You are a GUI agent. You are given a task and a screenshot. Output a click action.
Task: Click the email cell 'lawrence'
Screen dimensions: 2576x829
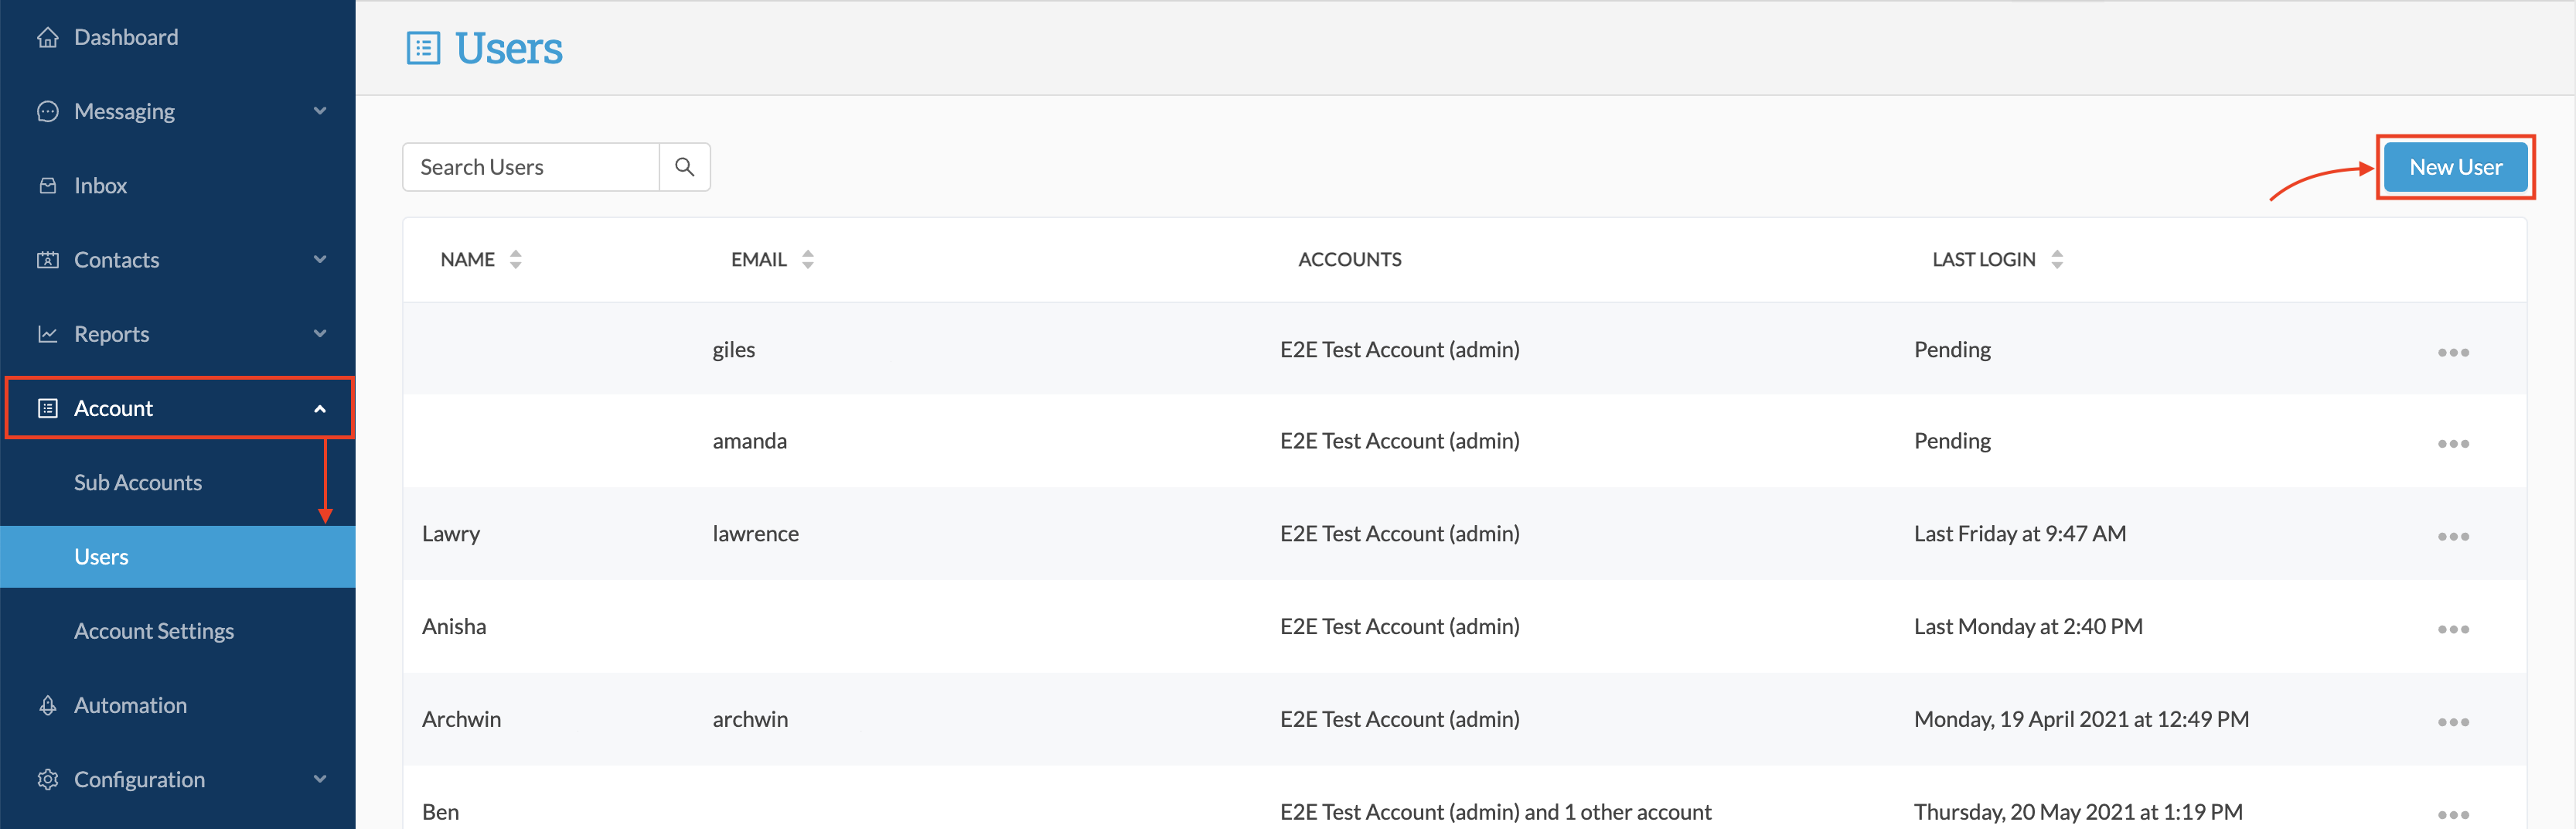[755, 534]
